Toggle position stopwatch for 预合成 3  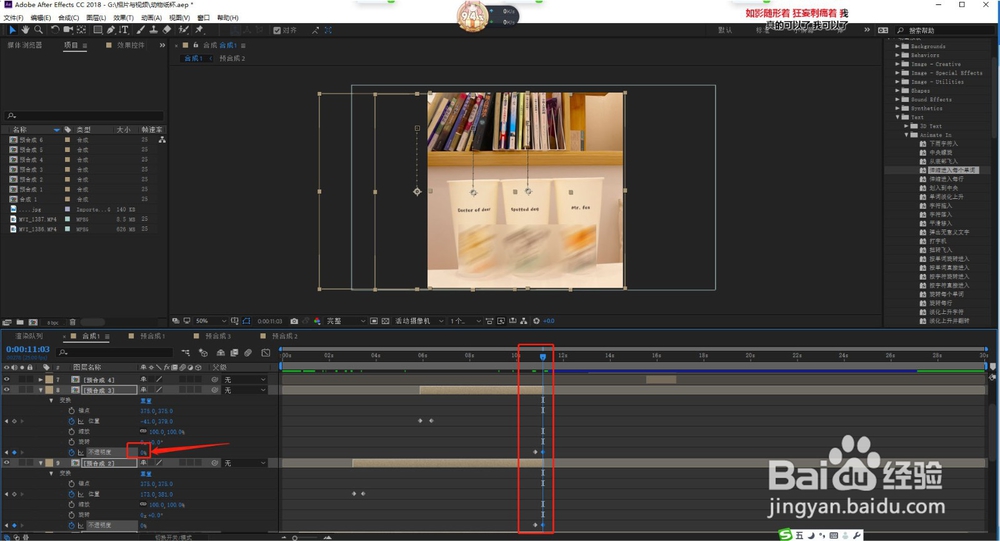coord(71,421)
